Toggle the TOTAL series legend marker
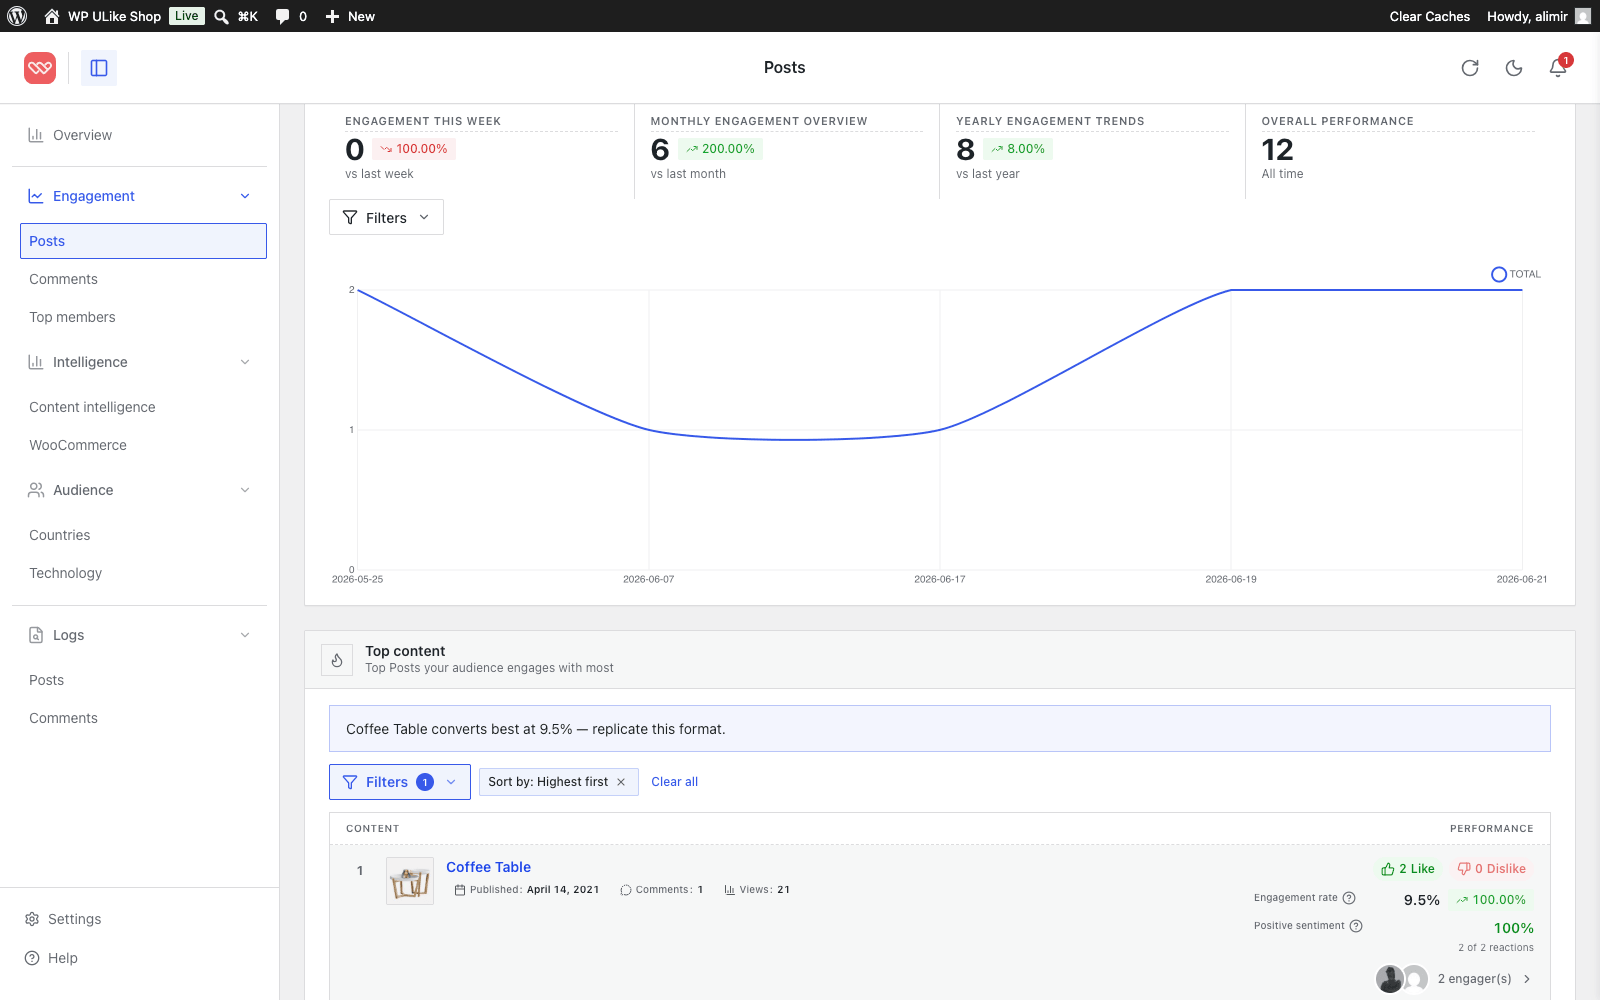Screen dimensions: 1600x1000 (1499, 274)
